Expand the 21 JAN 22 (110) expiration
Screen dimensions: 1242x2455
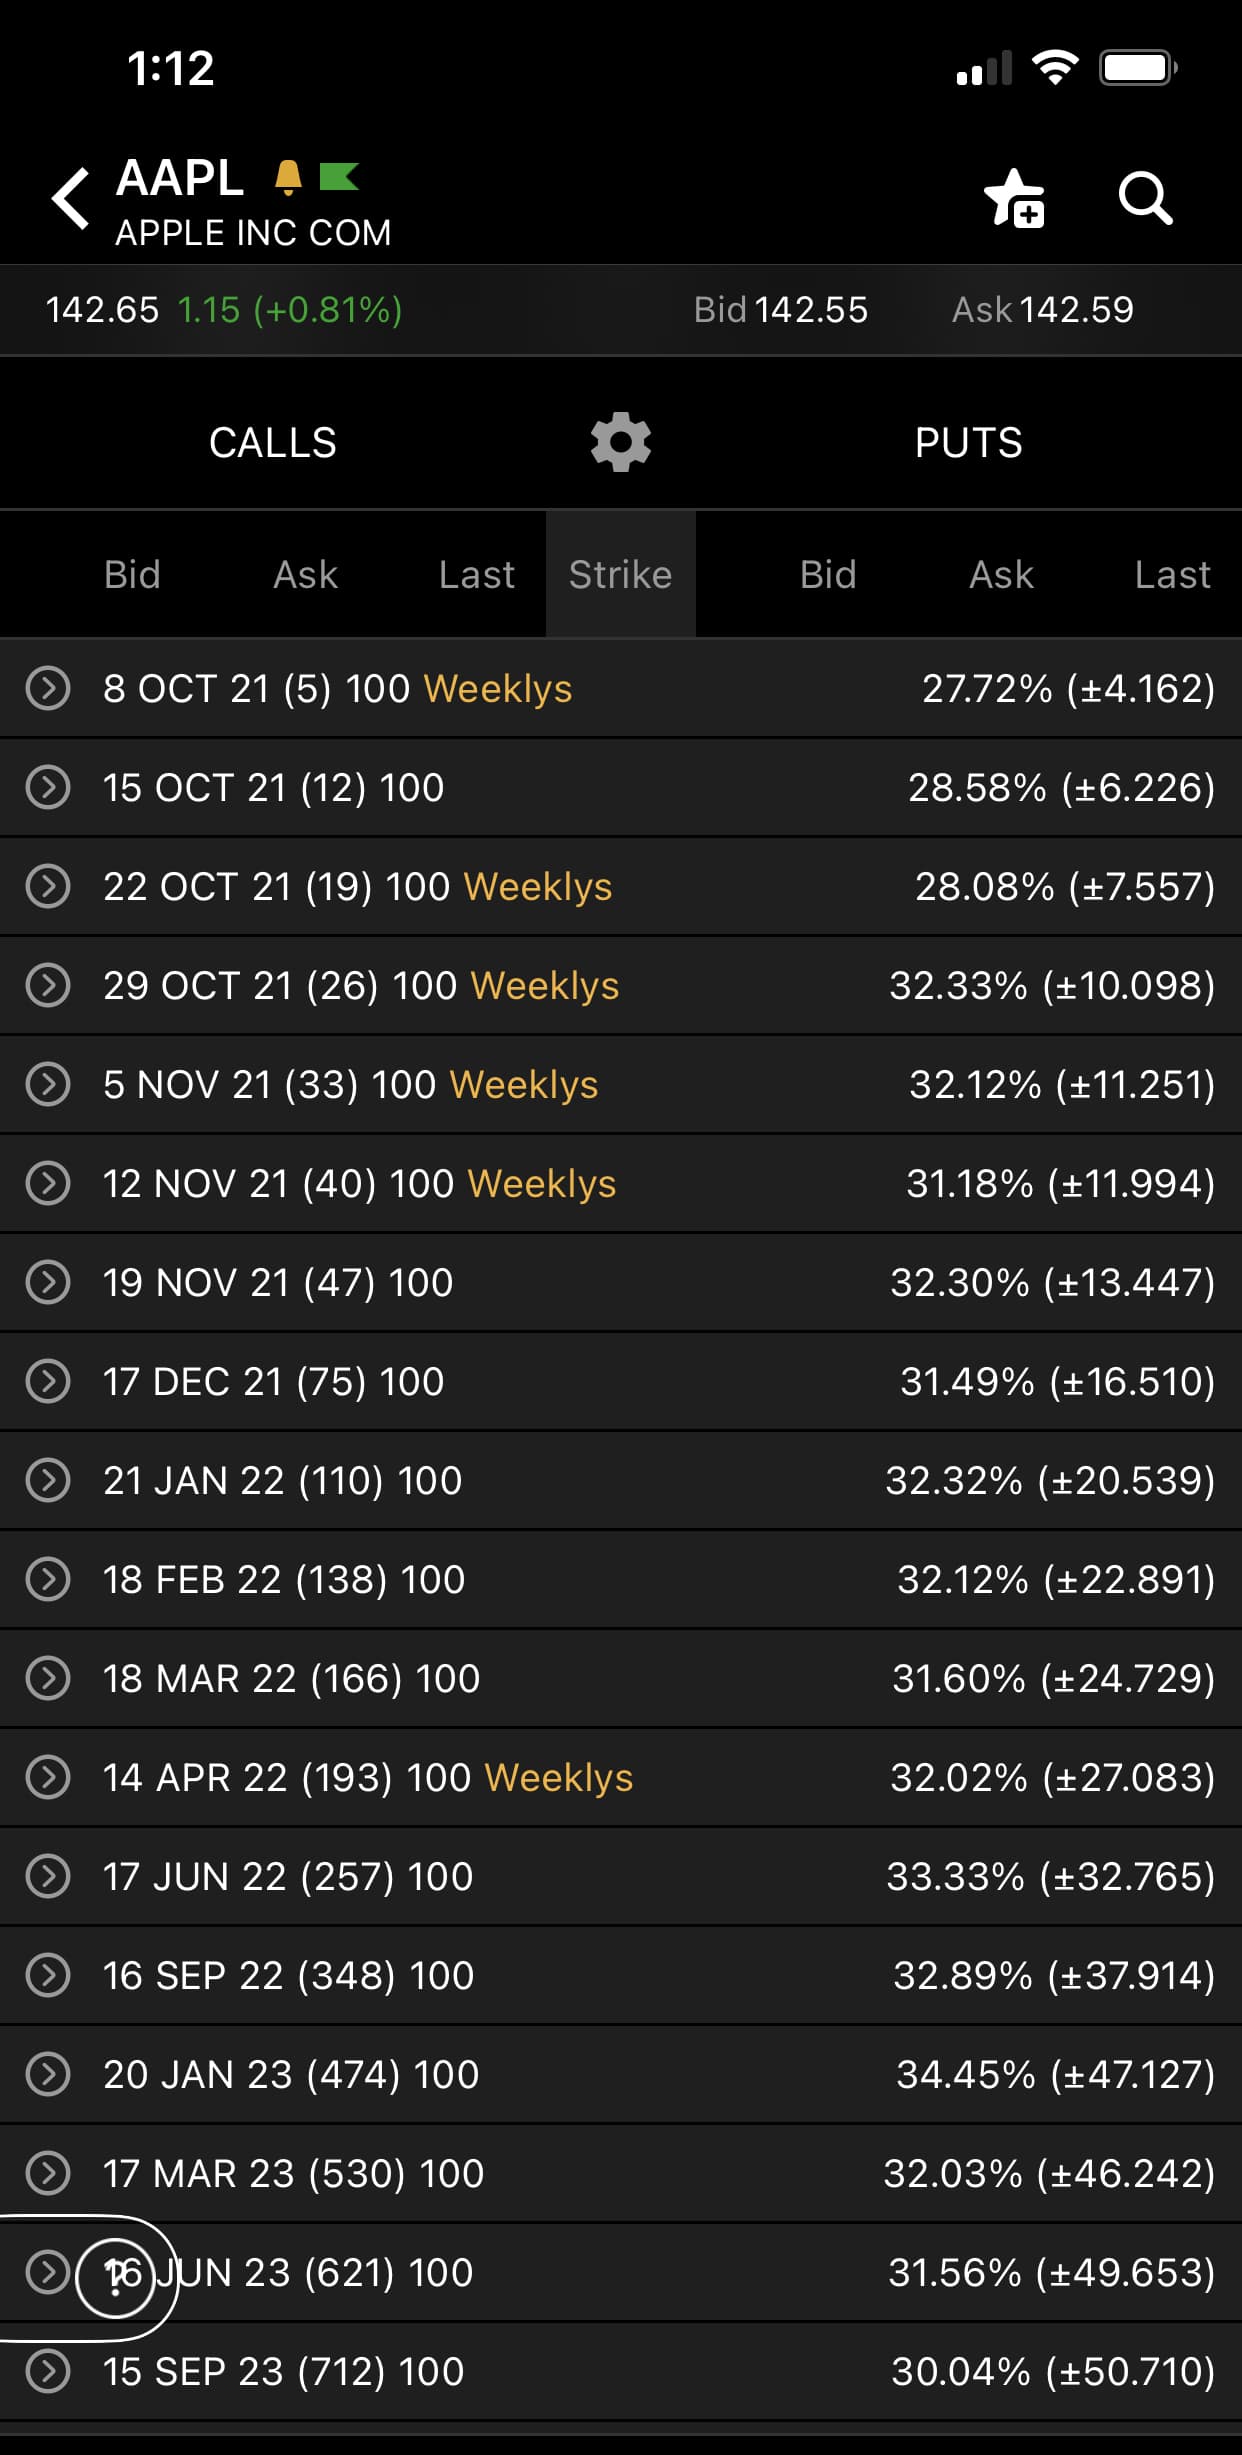[48, 1481]
